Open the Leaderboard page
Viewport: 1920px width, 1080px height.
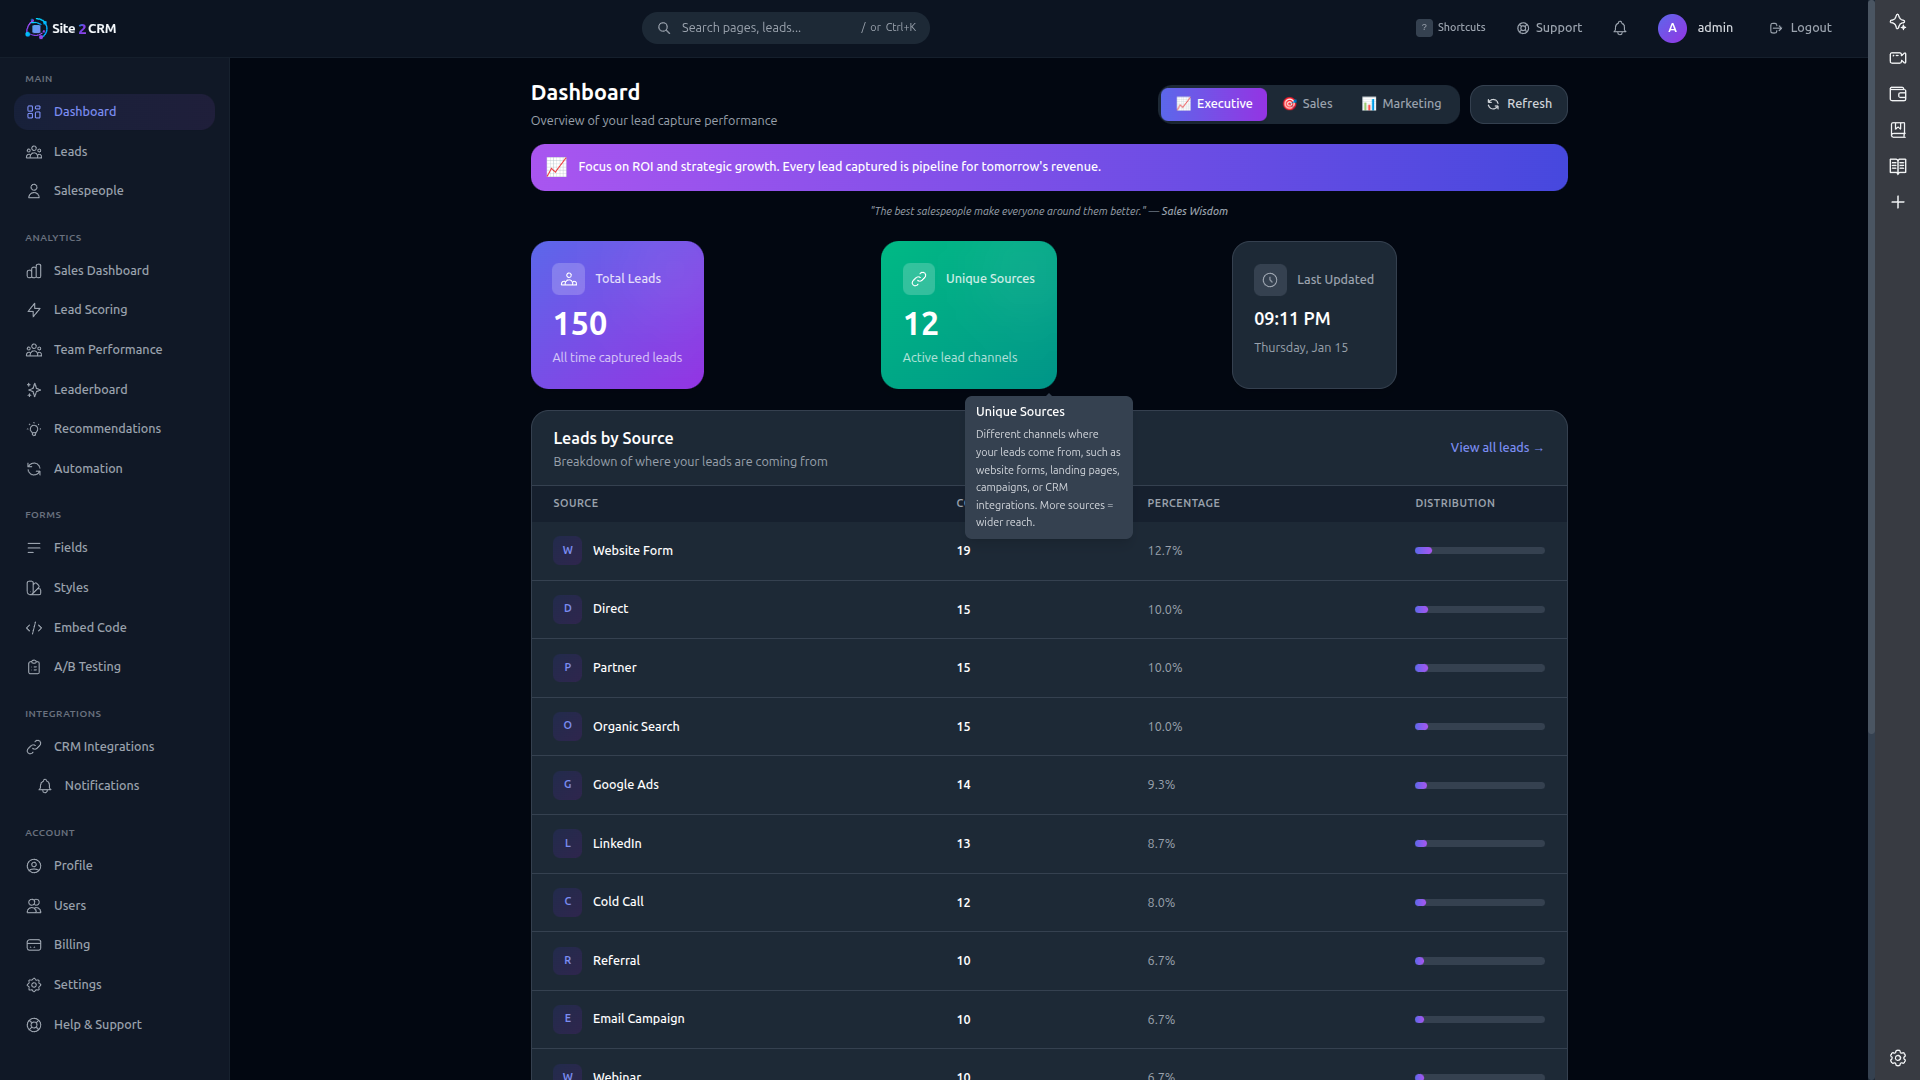click(x=90, y=389)
